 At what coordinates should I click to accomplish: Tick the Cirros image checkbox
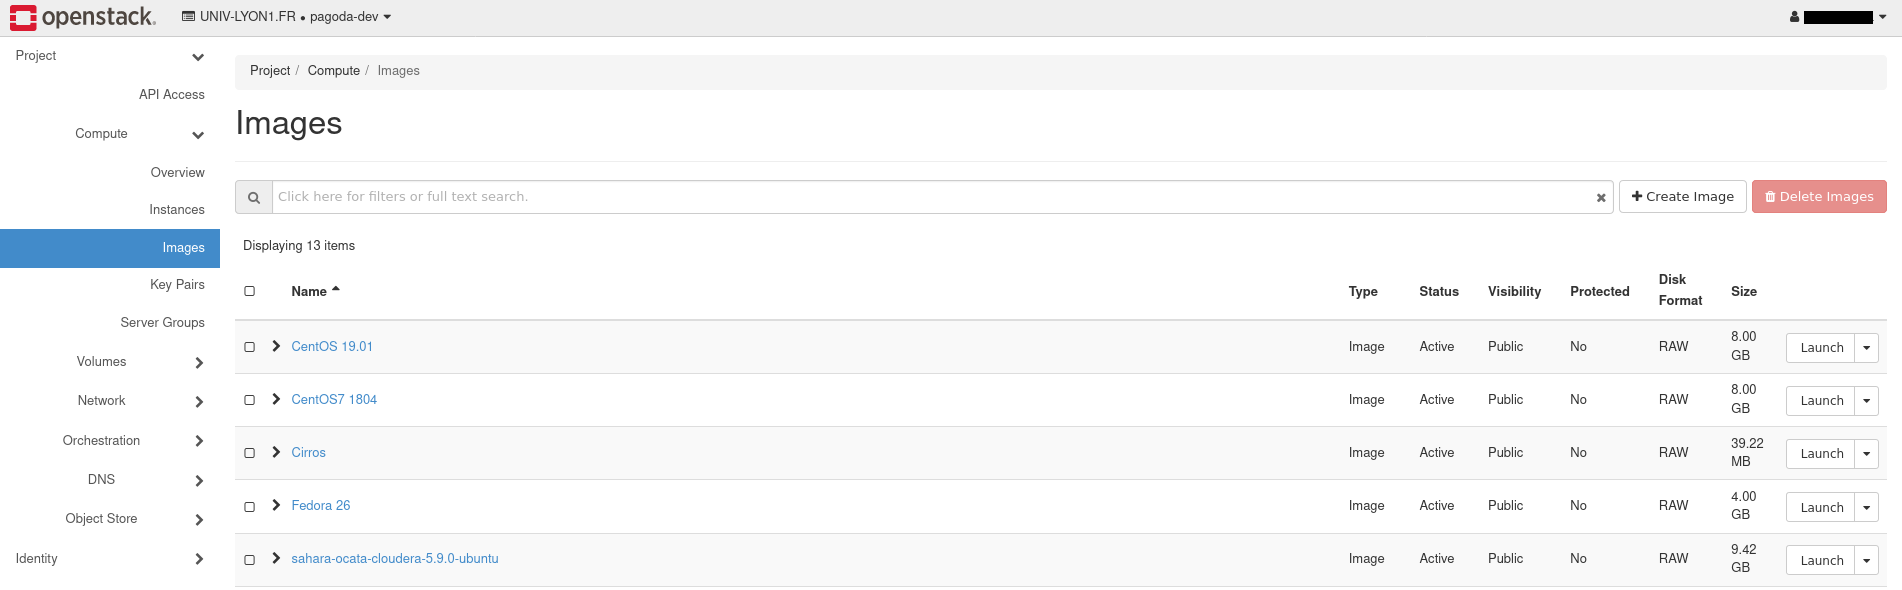pyautogui.click(x=250, y=453)
